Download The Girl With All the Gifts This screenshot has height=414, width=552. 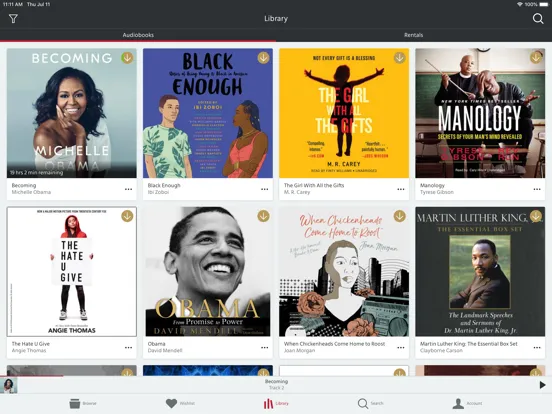tap(400, 57)
